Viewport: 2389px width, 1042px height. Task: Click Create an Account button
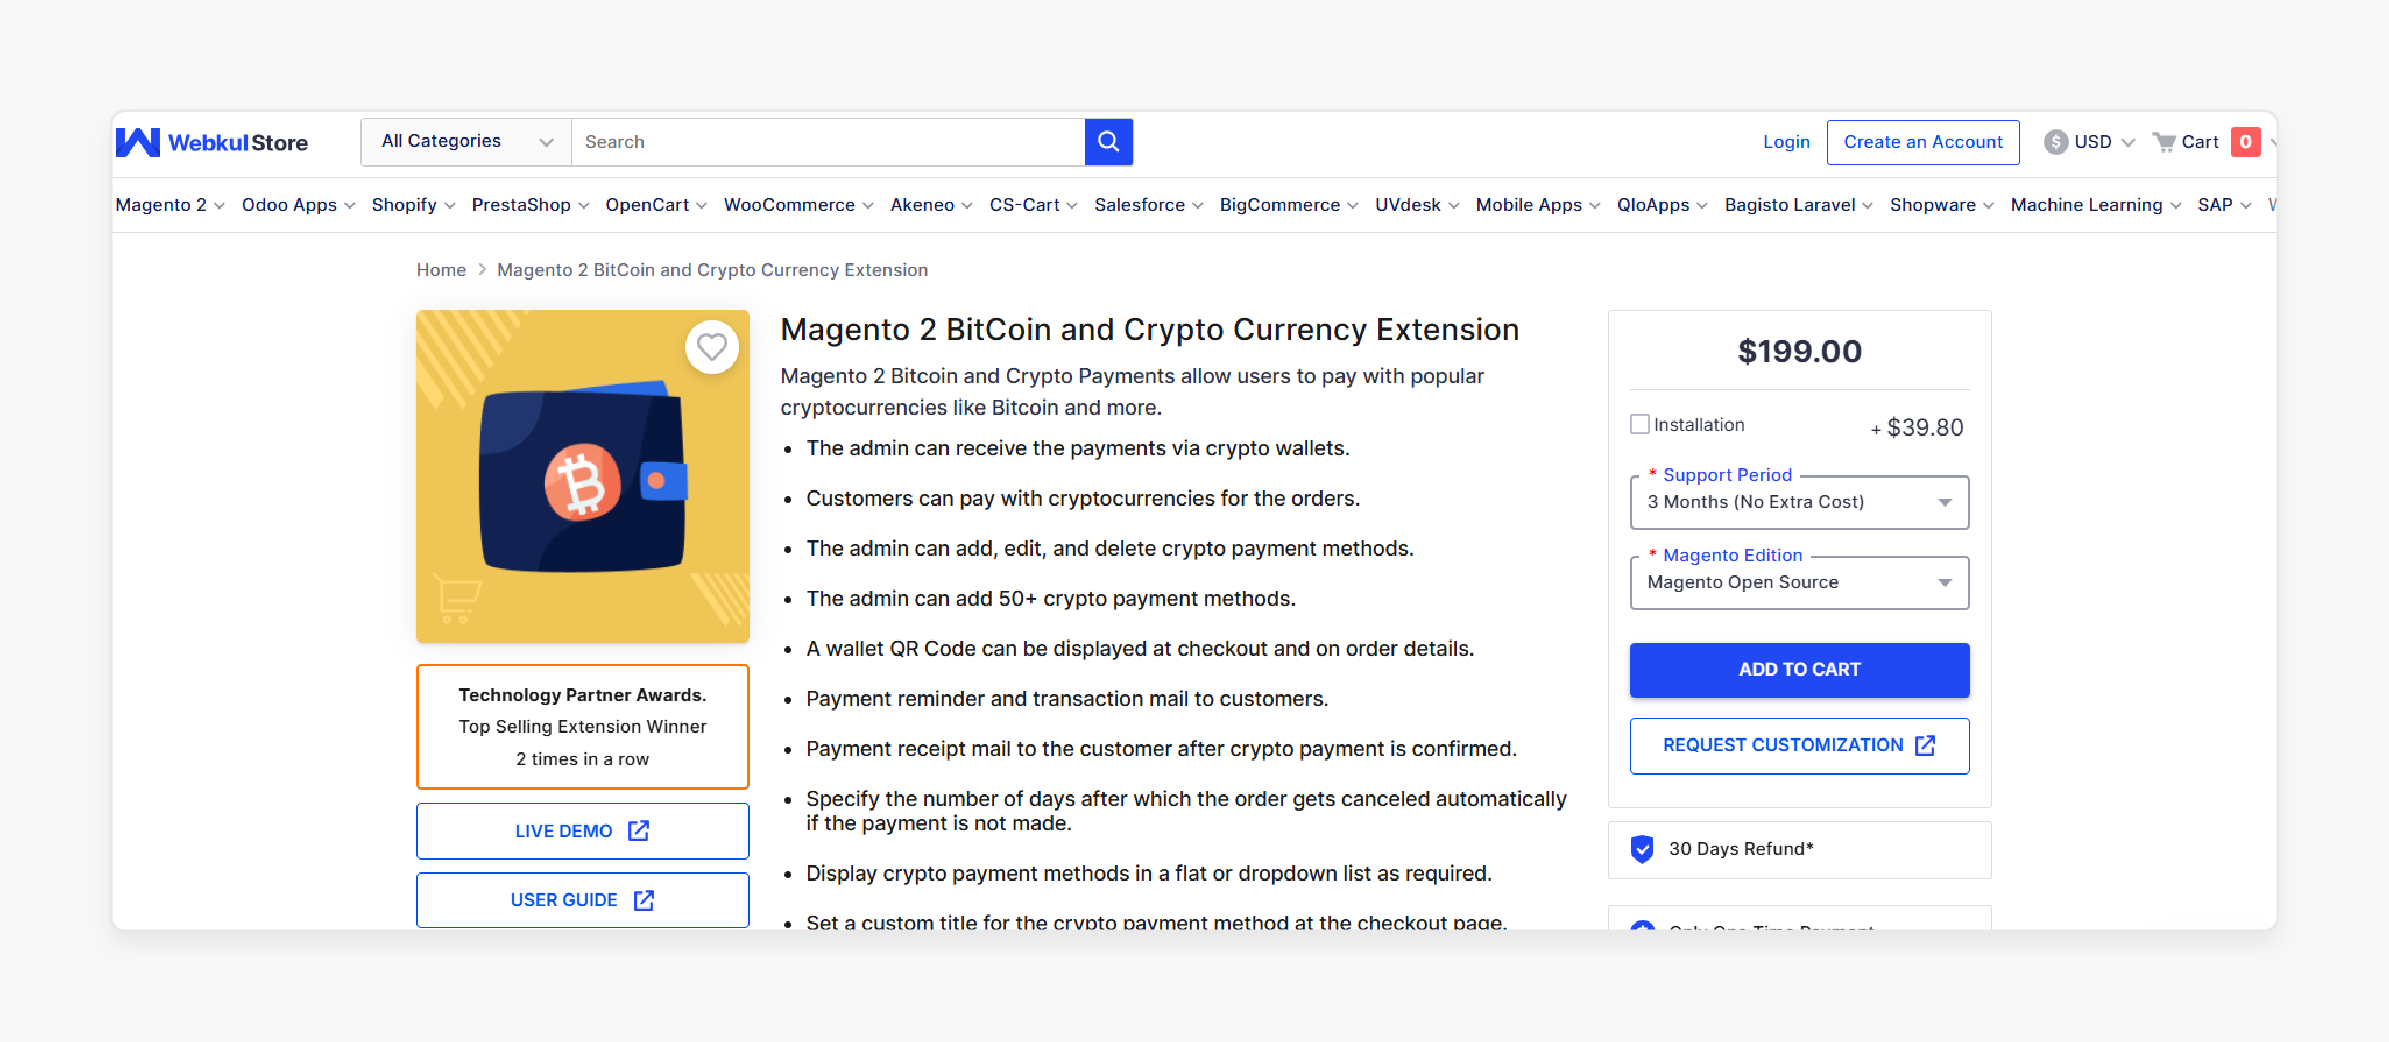1923,142
